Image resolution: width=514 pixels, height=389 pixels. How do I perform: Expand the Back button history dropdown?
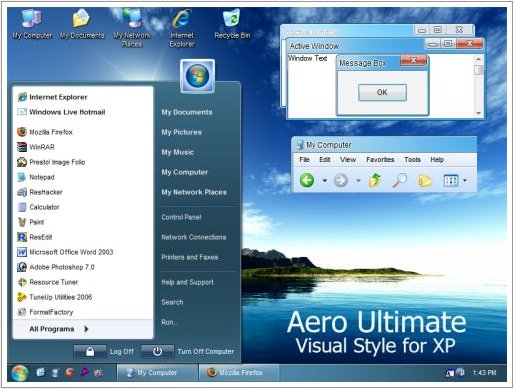(324, 181)
